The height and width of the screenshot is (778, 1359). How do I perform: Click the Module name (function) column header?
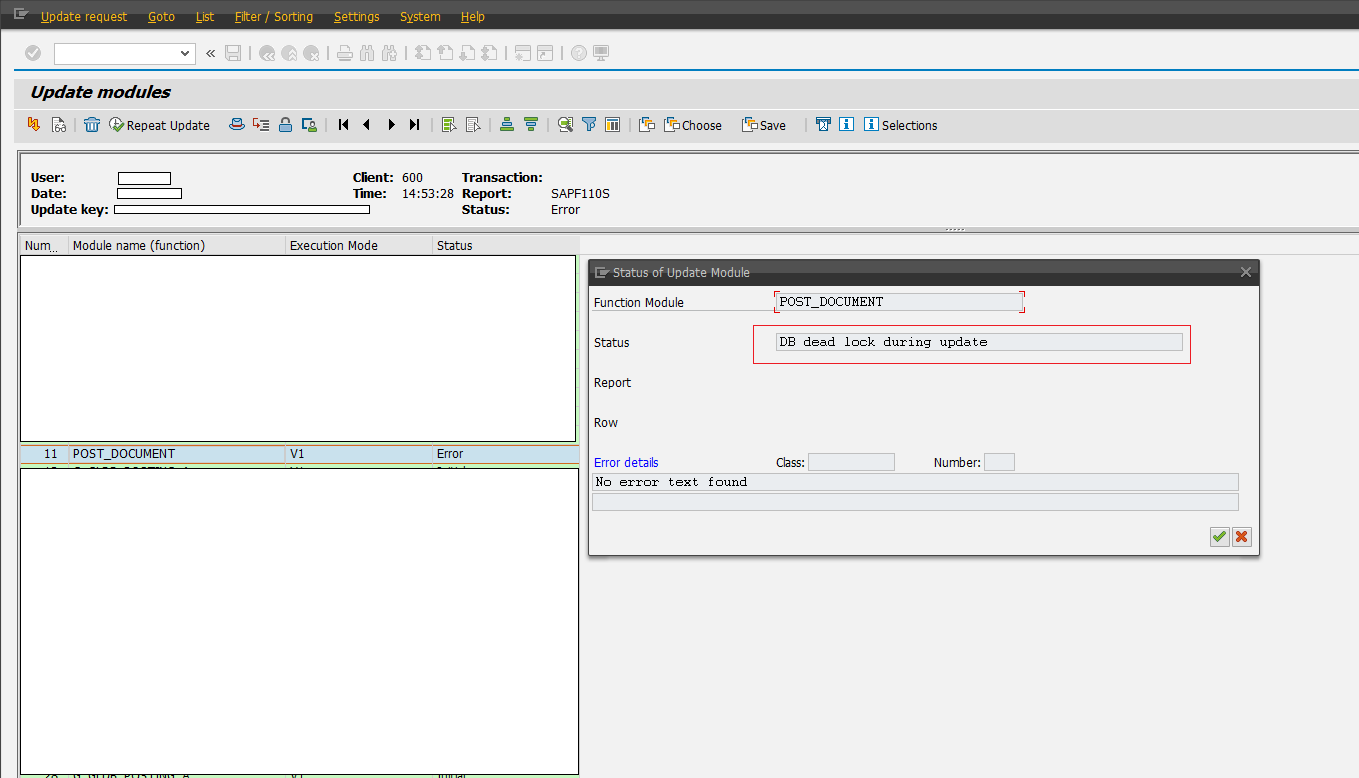(x=177, y=245)
